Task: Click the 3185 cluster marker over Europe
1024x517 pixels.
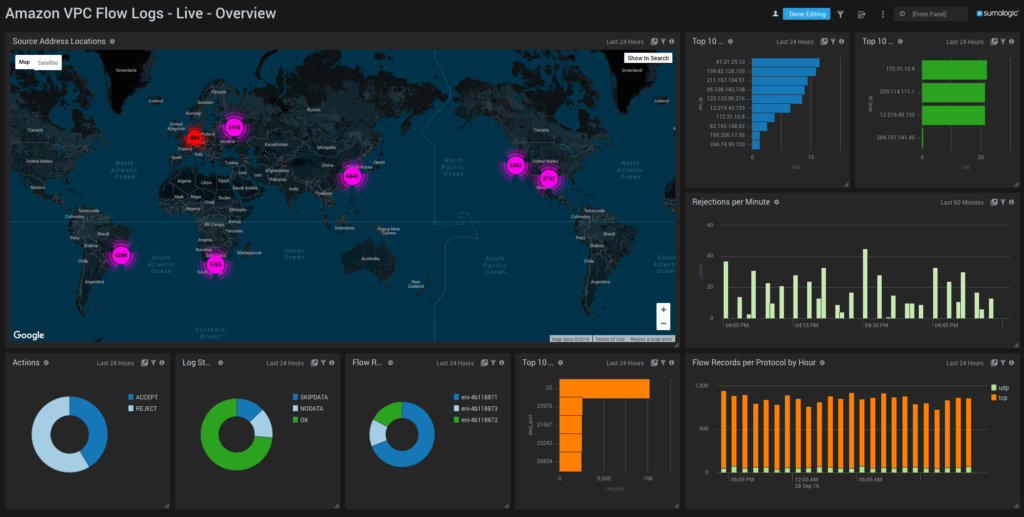Action: tap(234, 127)
